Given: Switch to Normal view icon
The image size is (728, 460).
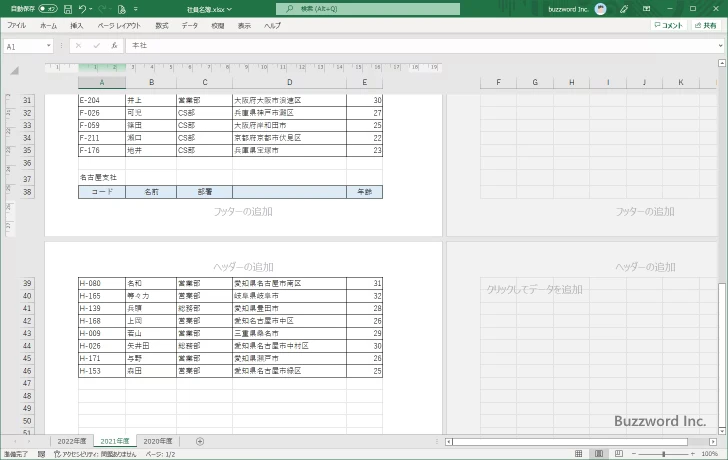Looking at the screenshot, I should point(578,454).
